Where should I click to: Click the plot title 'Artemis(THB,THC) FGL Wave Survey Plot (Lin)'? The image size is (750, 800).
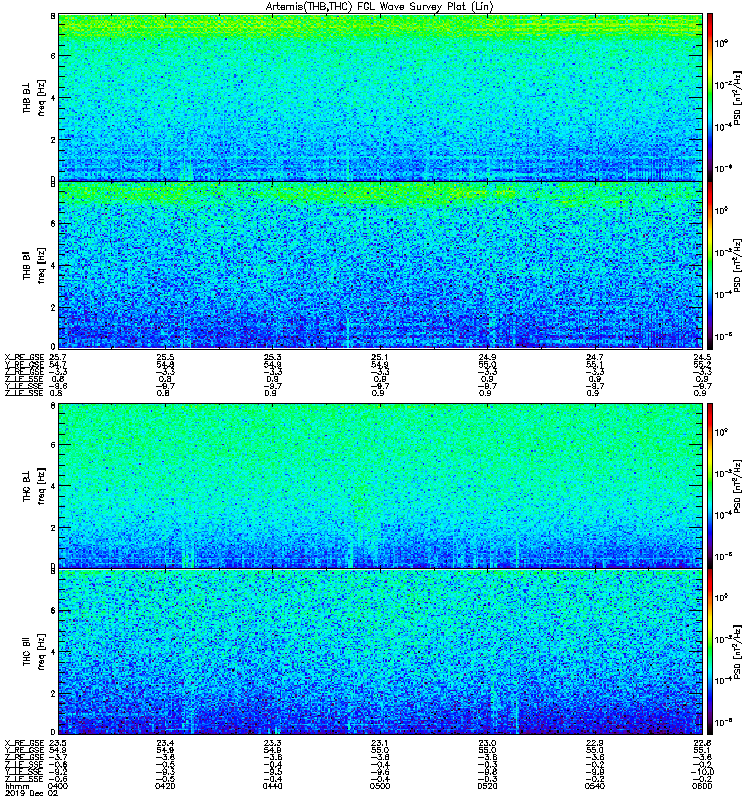pyautogui.click(x=379, y=7)
